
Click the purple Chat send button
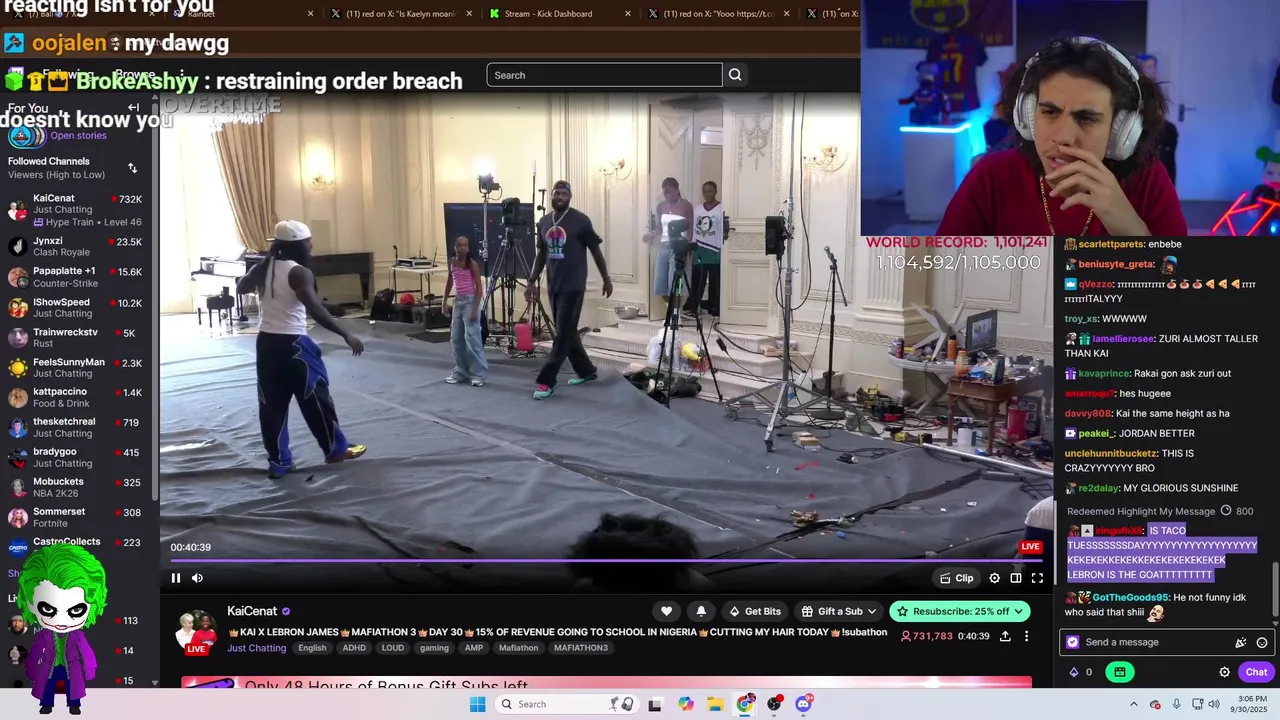tap(1256, 672)
